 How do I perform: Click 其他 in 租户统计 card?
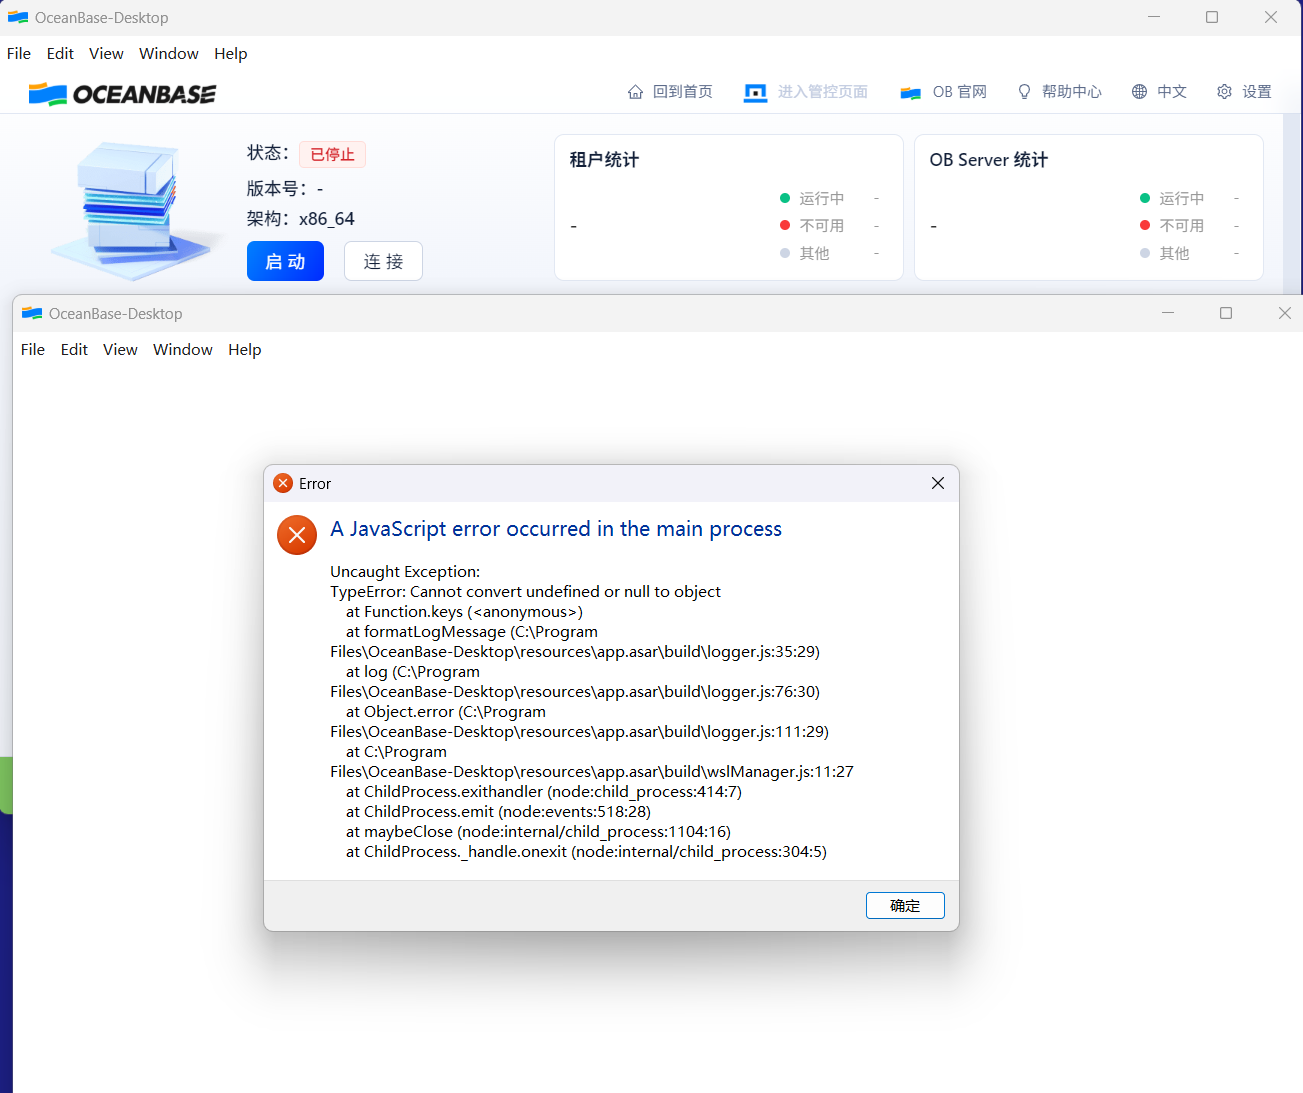point(814,254)
